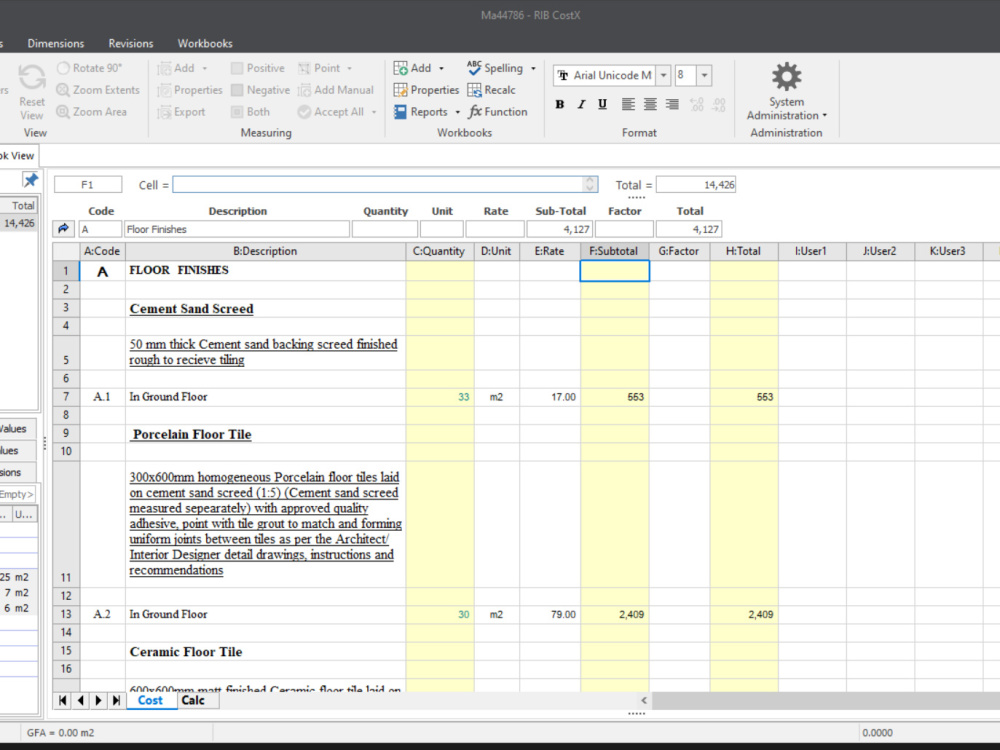Viewport: 1000px width, 750px height.
Task: Click the align center button
Action: click(649, 103)
